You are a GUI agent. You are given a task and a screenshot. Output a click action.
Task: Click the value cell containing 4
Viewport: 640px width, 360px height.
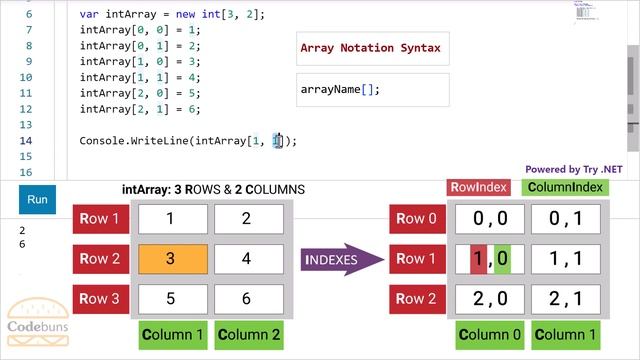pos(249,259)
